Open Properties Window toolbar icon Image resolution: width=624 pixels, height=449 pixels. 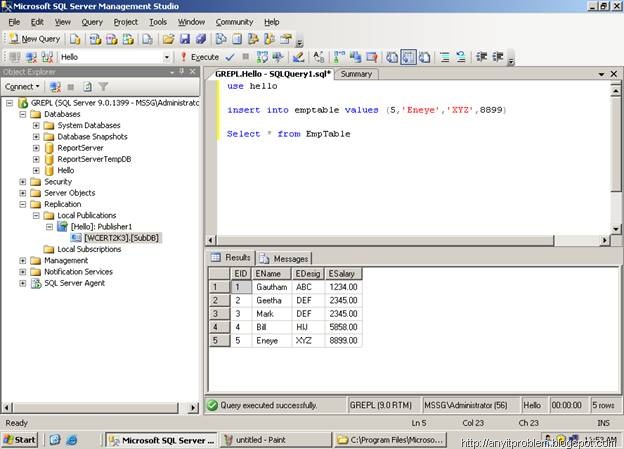286,39
